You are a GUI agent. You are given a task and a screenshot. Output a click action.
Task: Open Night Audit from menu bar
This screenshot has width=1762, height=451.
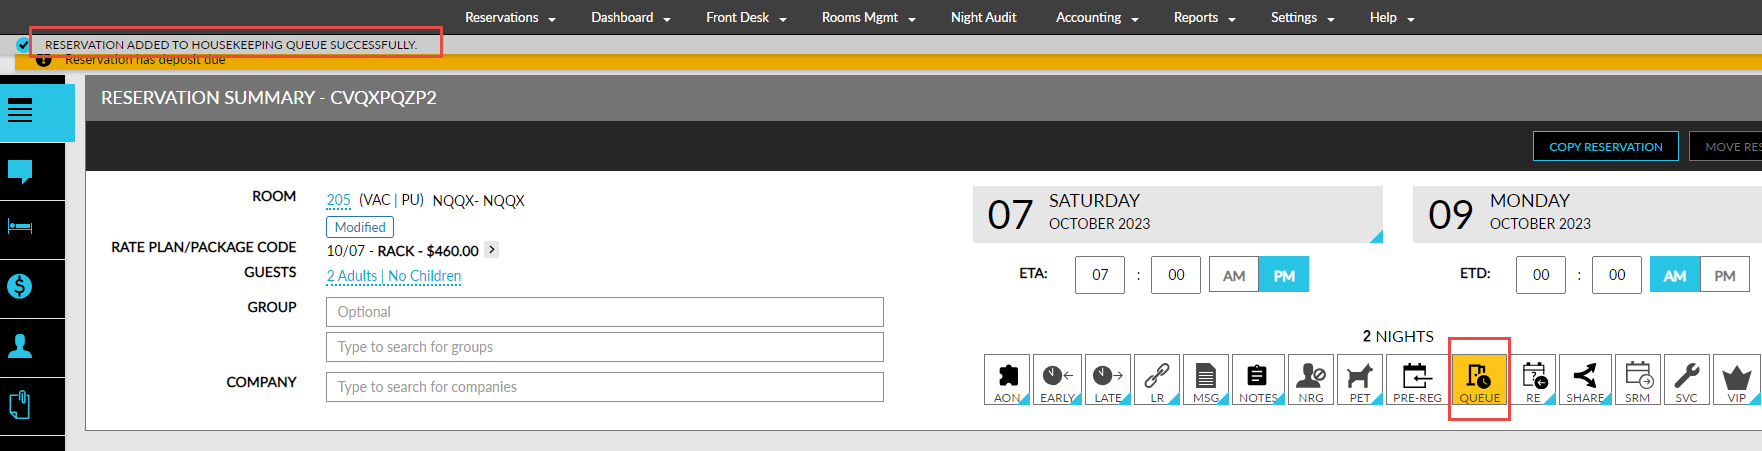(x=983, y=18)
